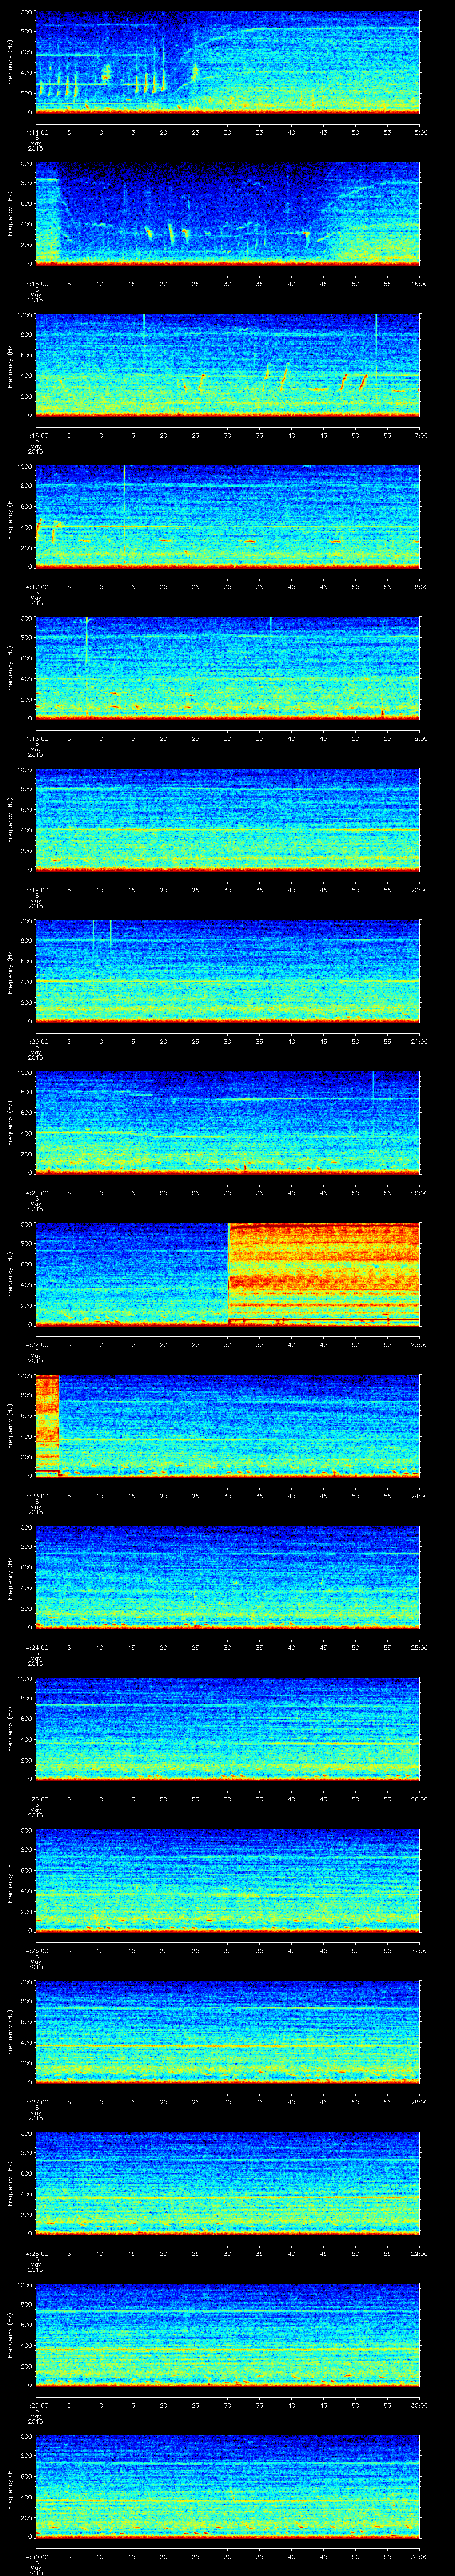The height and width of the screenshot is (2576, 455).
Task: Click the red noise block starting the 4:23:00 spectrogram
Action: [x=47, y=1420]
